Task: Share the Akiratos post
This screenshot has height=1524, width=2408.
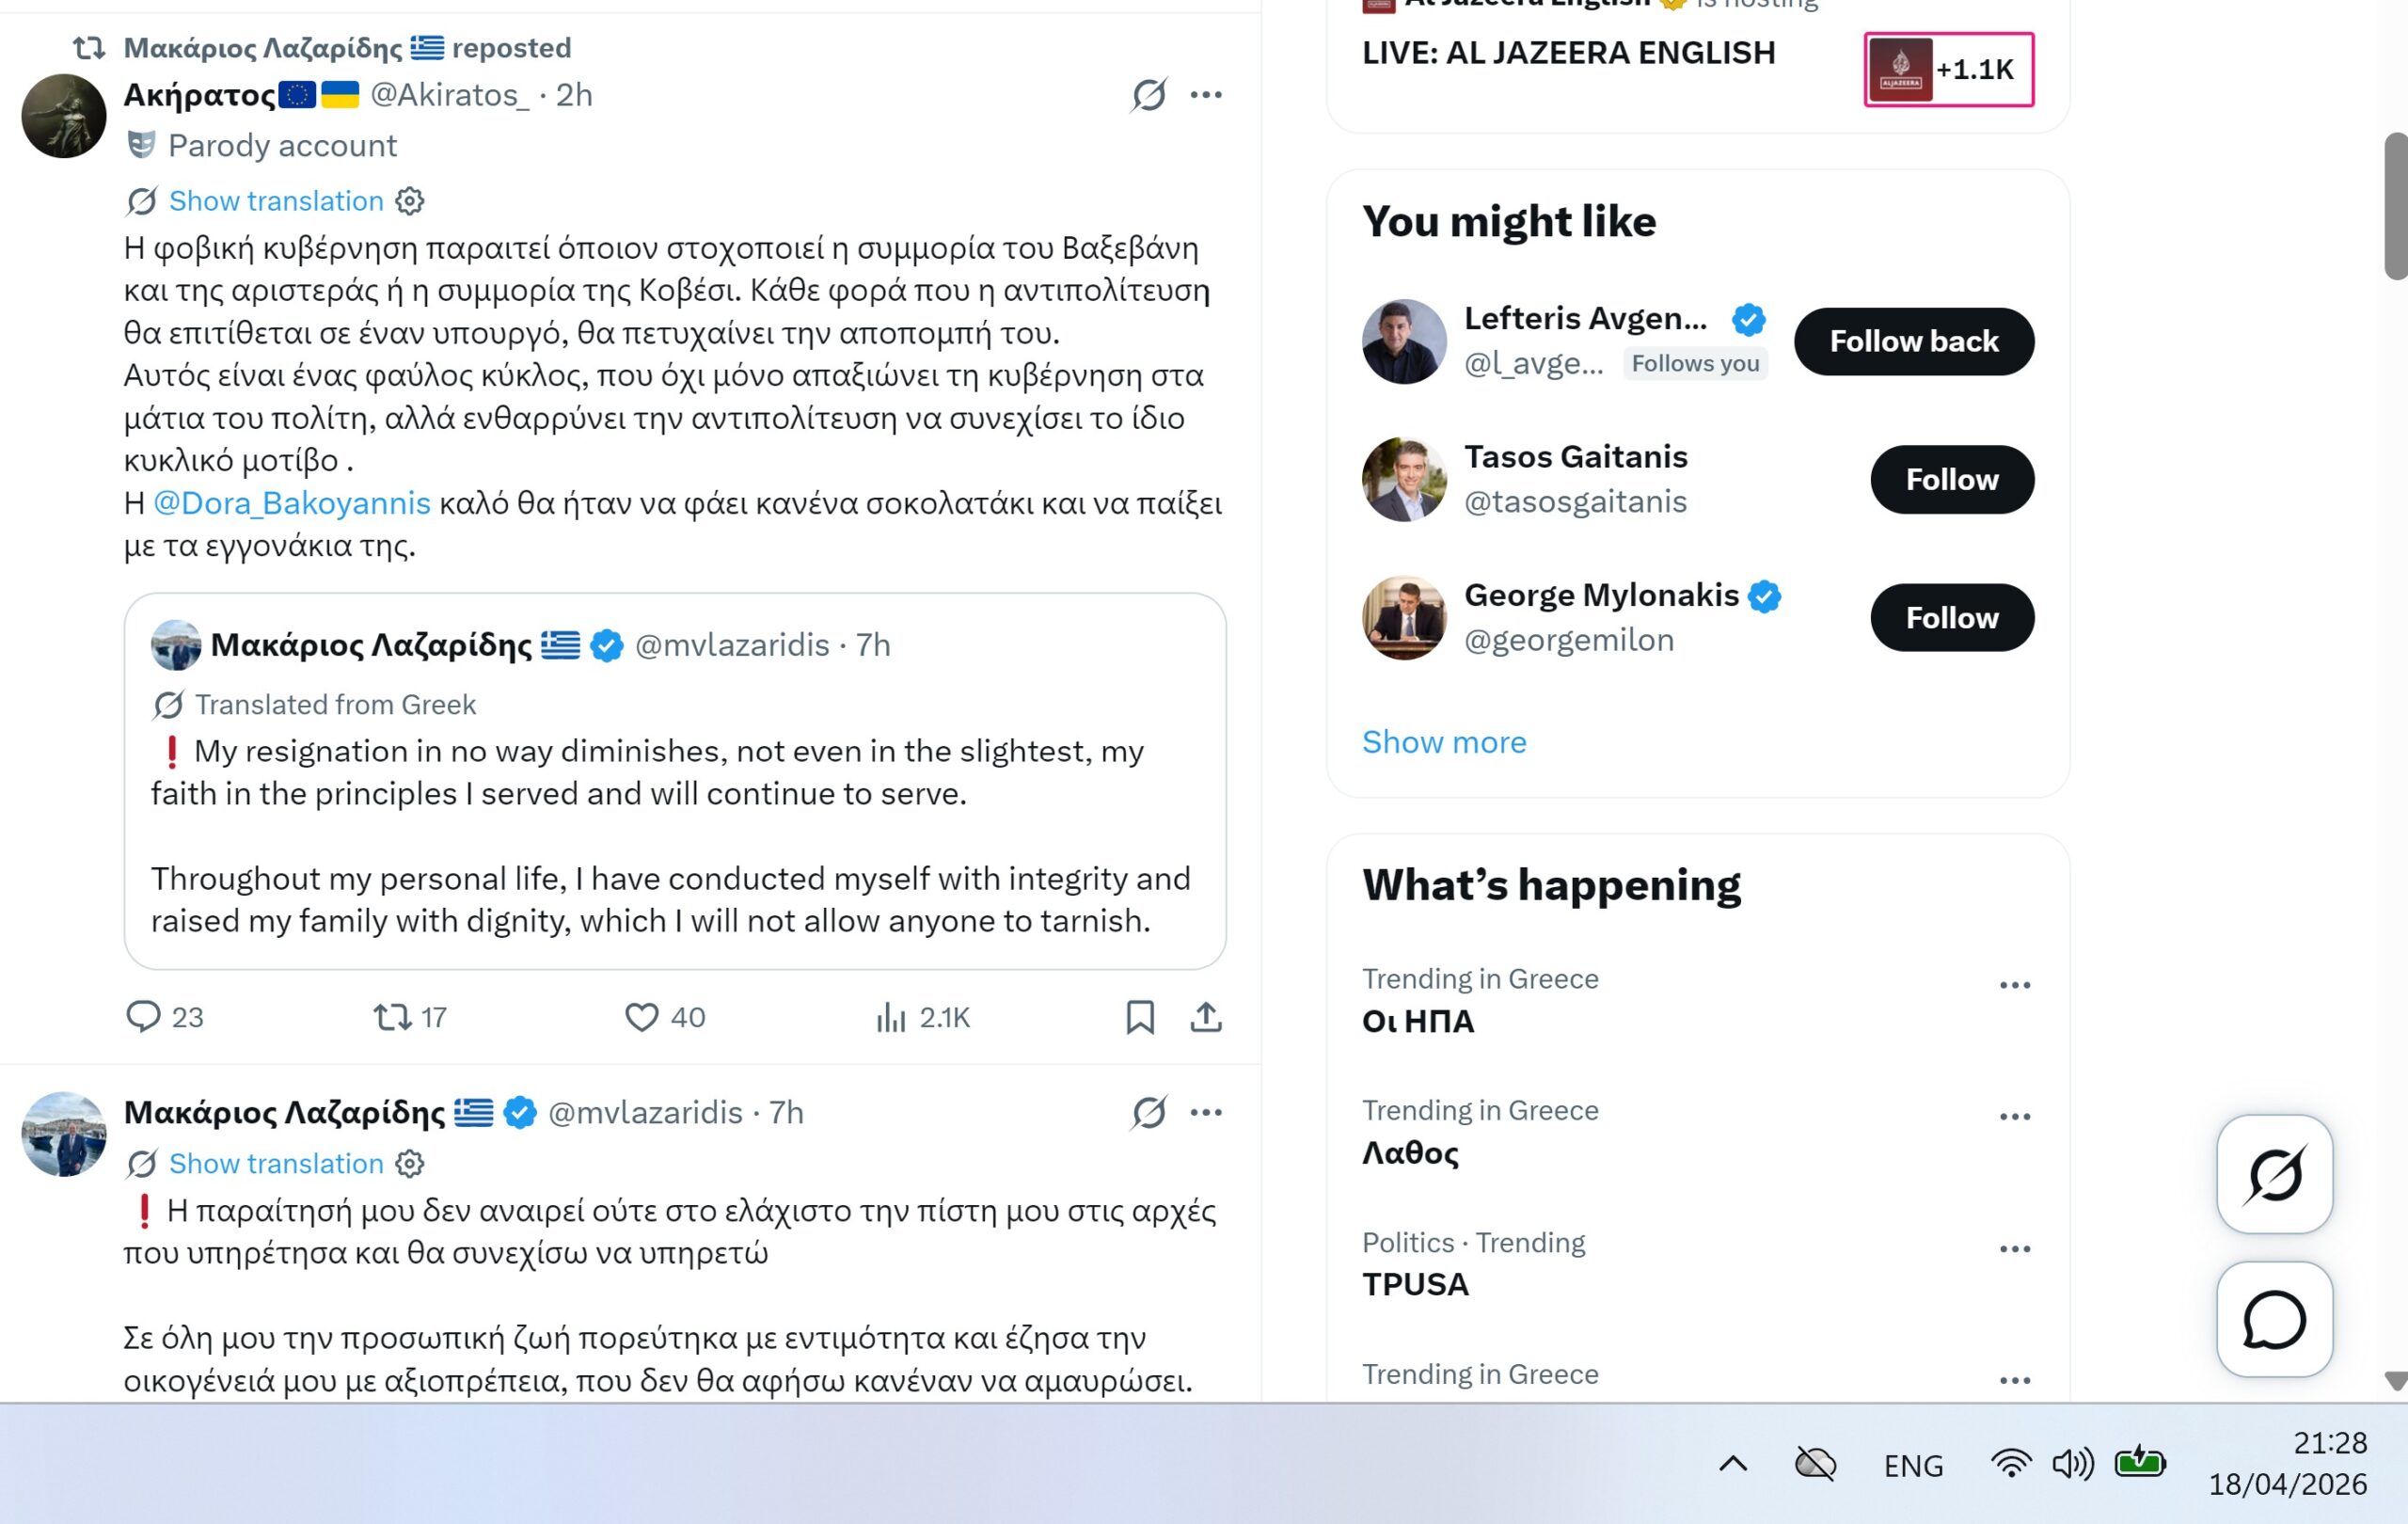Action: tap(1206, 1016)
